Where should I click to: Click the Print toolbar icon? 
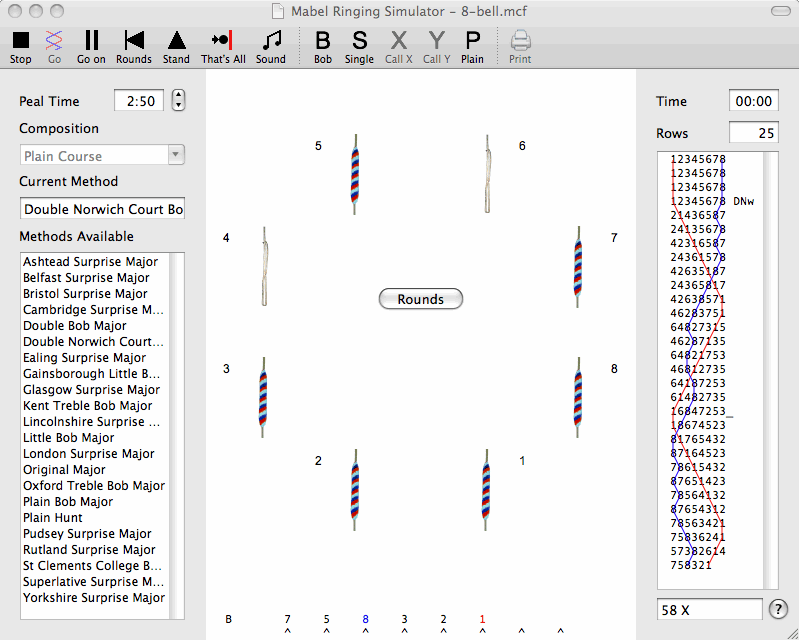[x=520, y=40]
